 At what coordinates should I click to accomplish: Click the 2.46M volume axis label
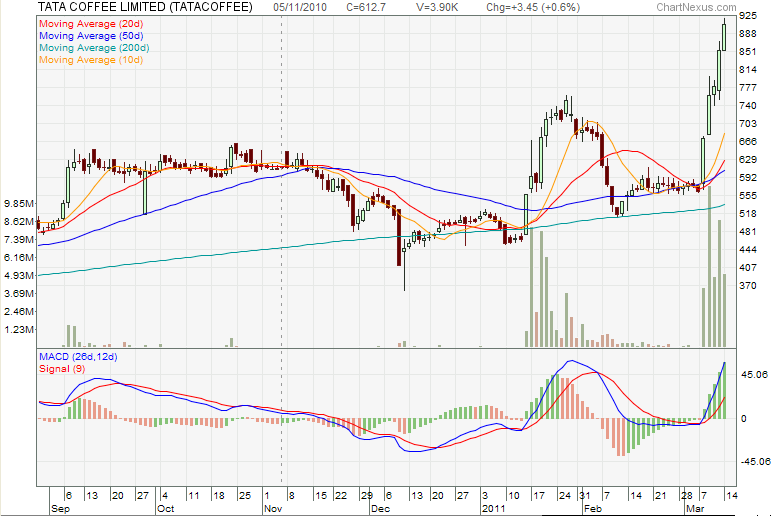point(19,311)
